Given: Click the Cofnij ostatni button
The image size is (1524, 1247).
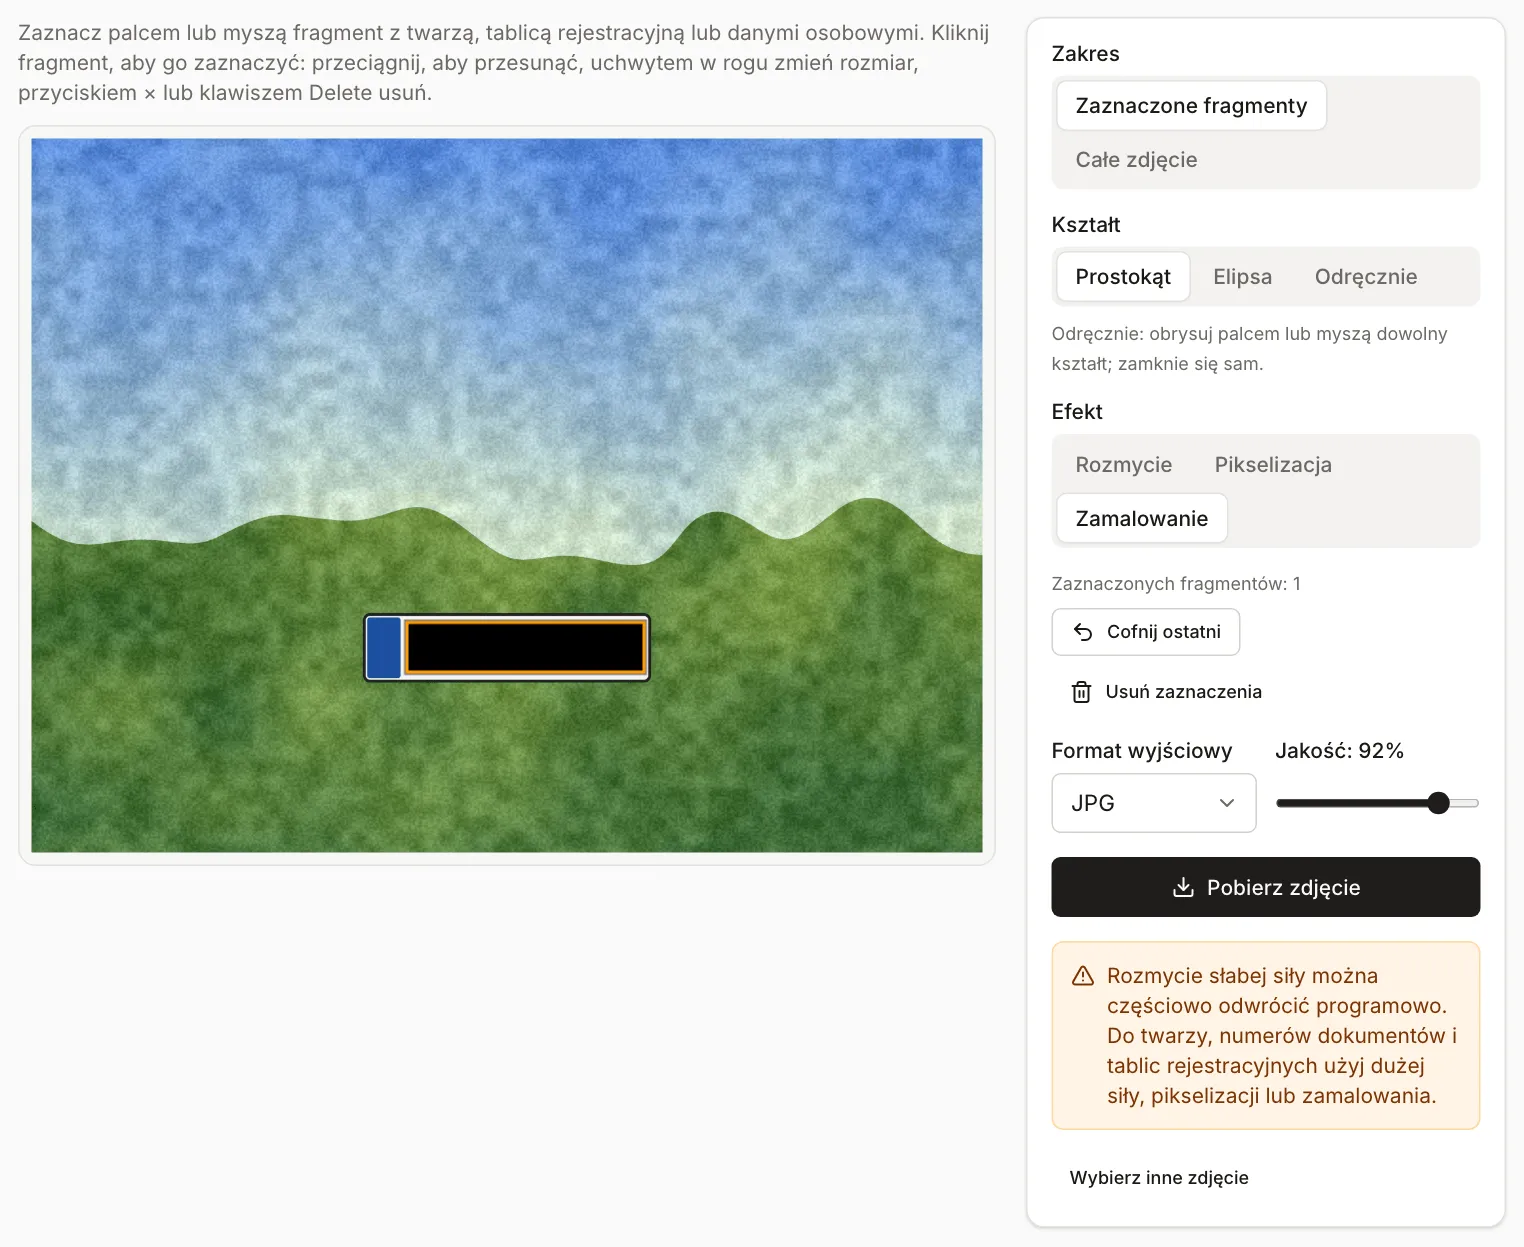Looking at the screenshot, I should [1146, 632].
